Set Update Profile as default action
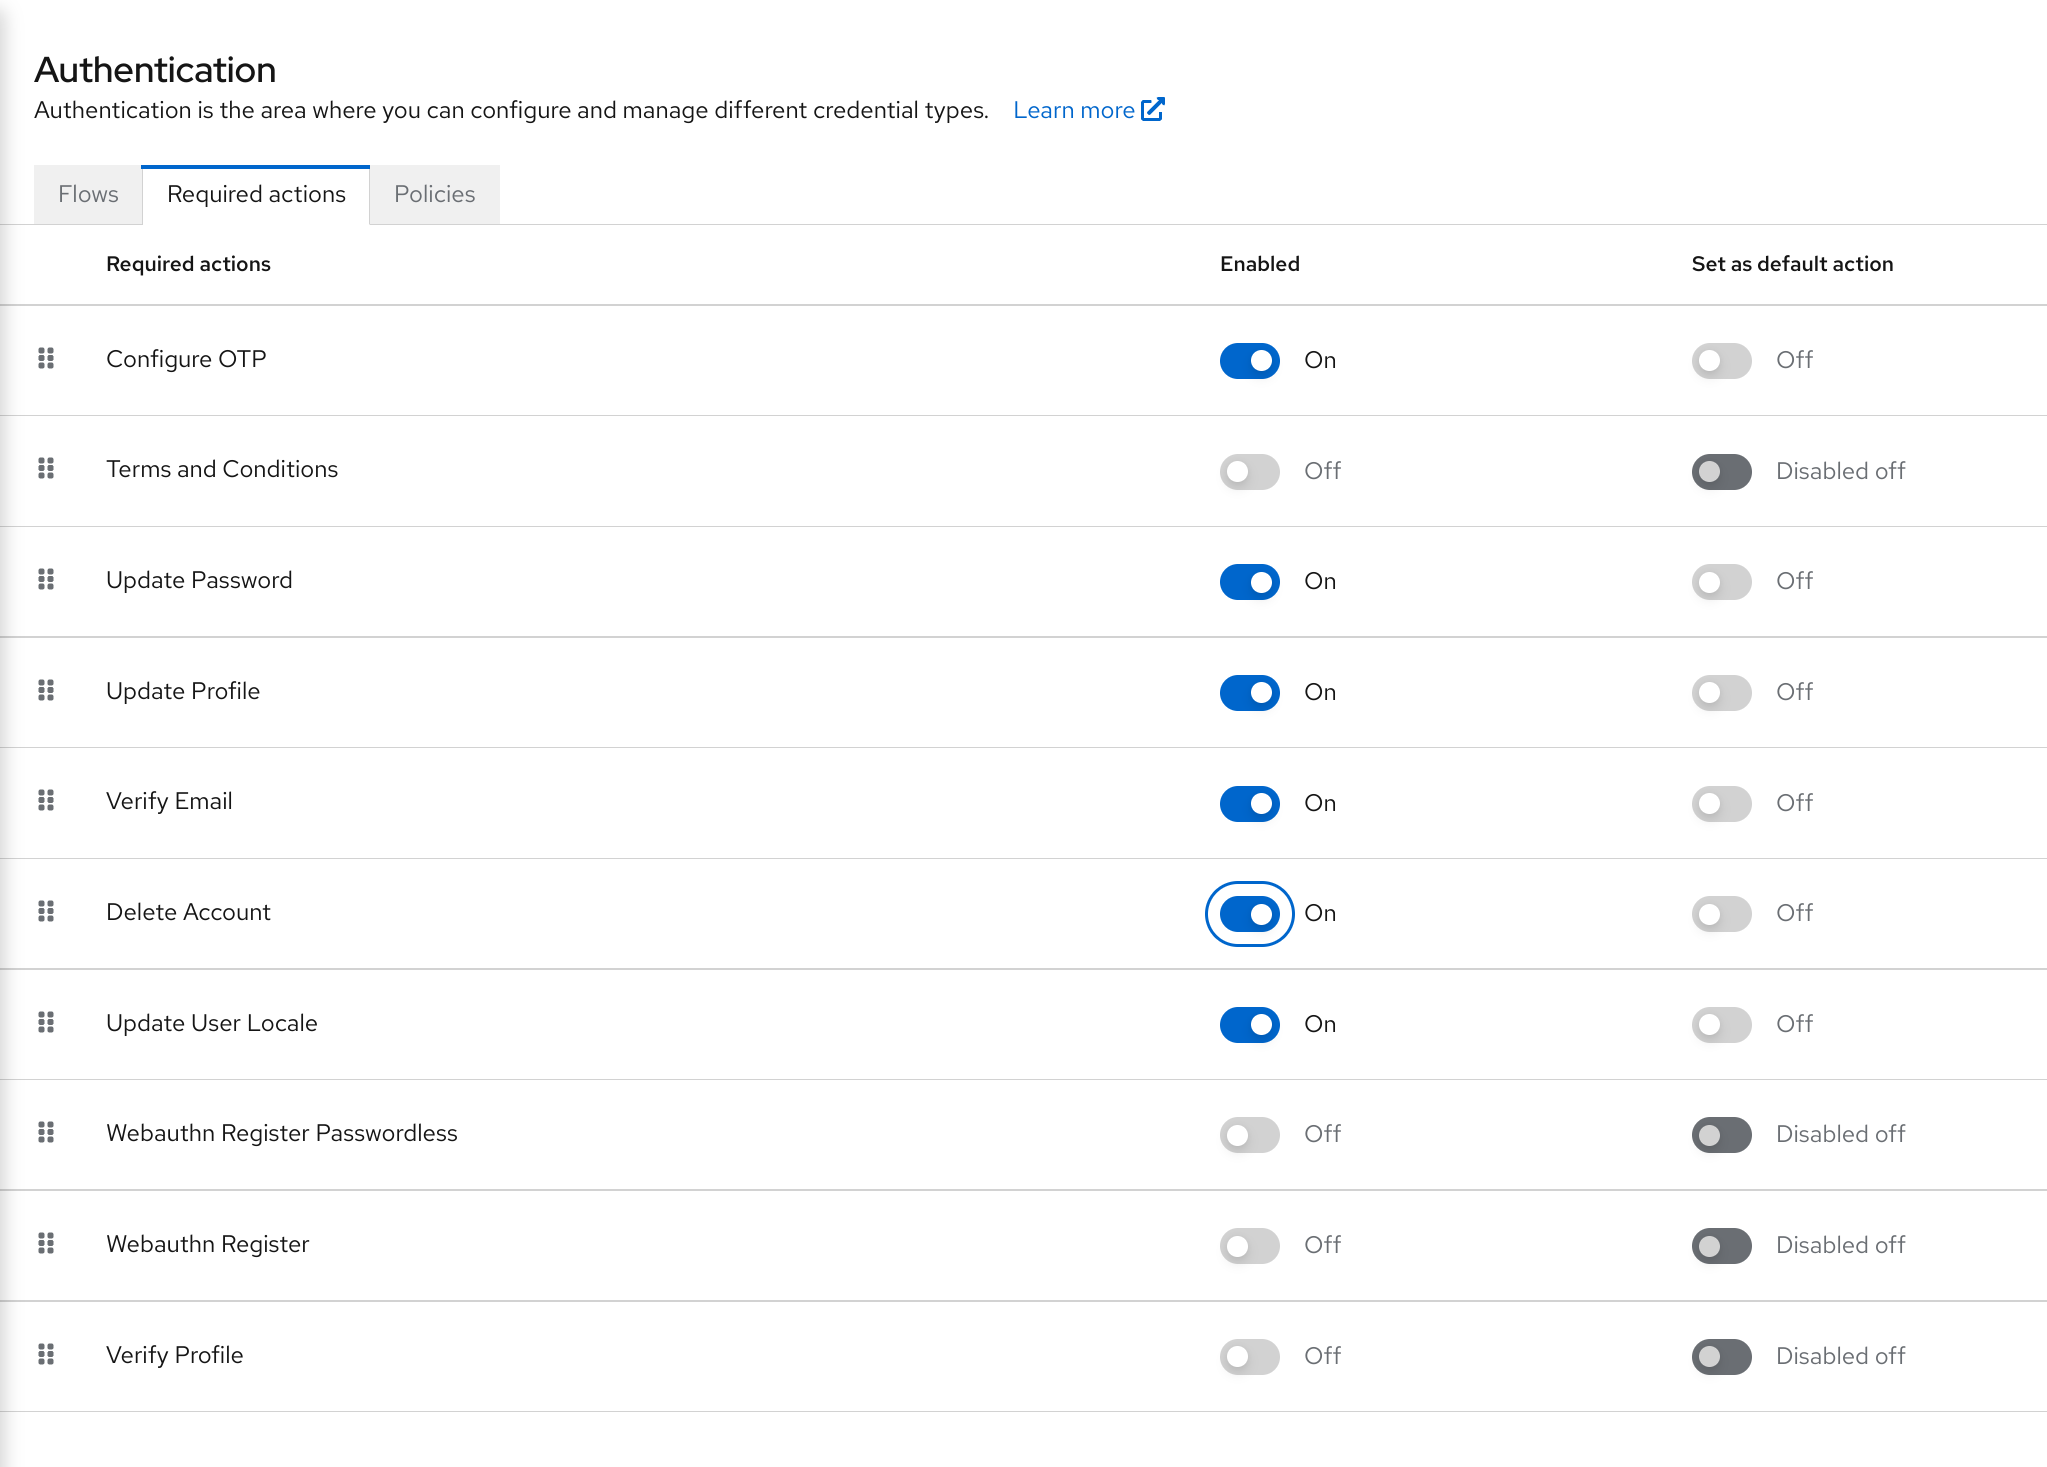2047x1467 pixels. coord(1720,693)
